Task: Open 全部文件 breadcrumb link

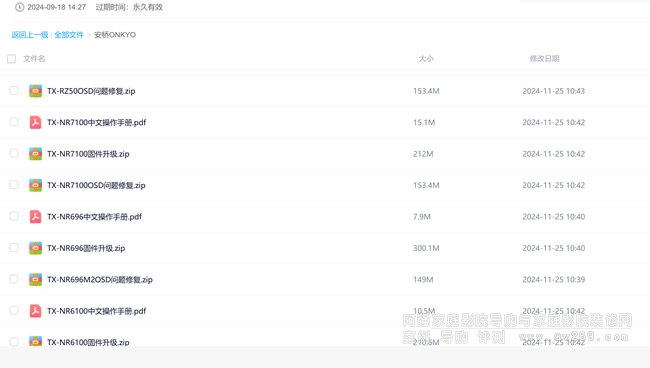Action: tap(69, 35)
